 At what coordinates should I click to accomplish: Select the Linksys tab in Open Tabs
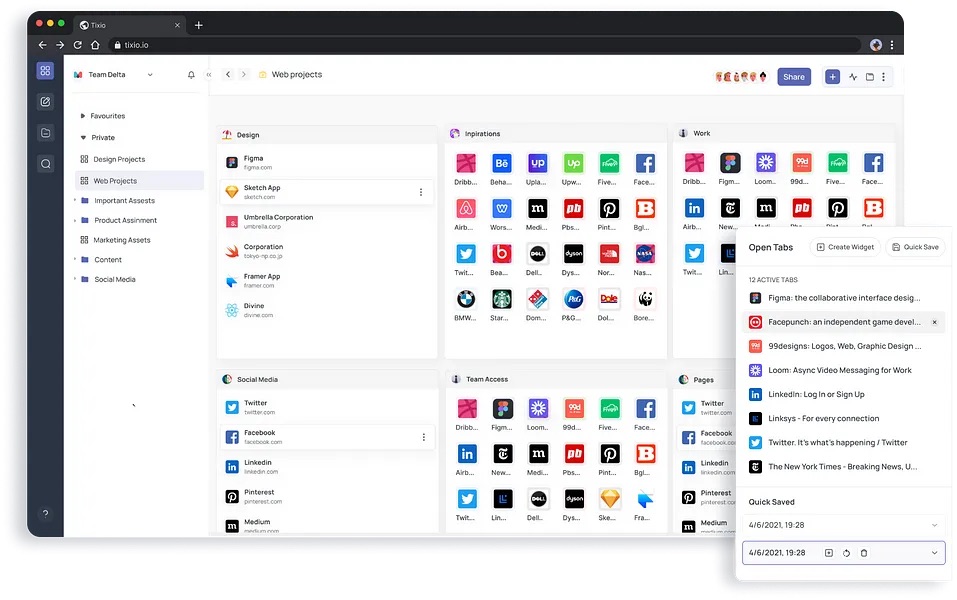[x=843, y=419]
